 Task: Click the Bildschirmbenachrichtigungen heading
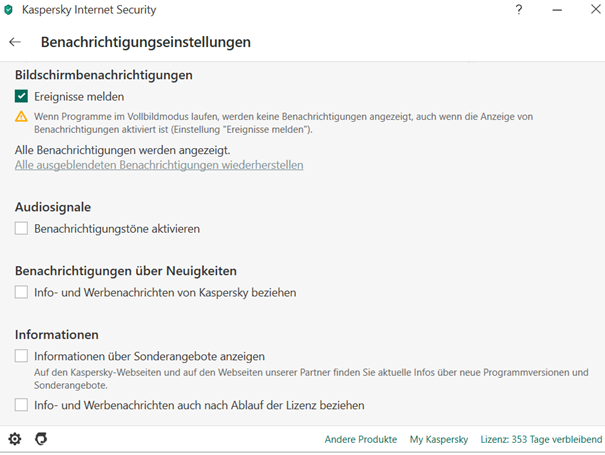pos(104,75)
